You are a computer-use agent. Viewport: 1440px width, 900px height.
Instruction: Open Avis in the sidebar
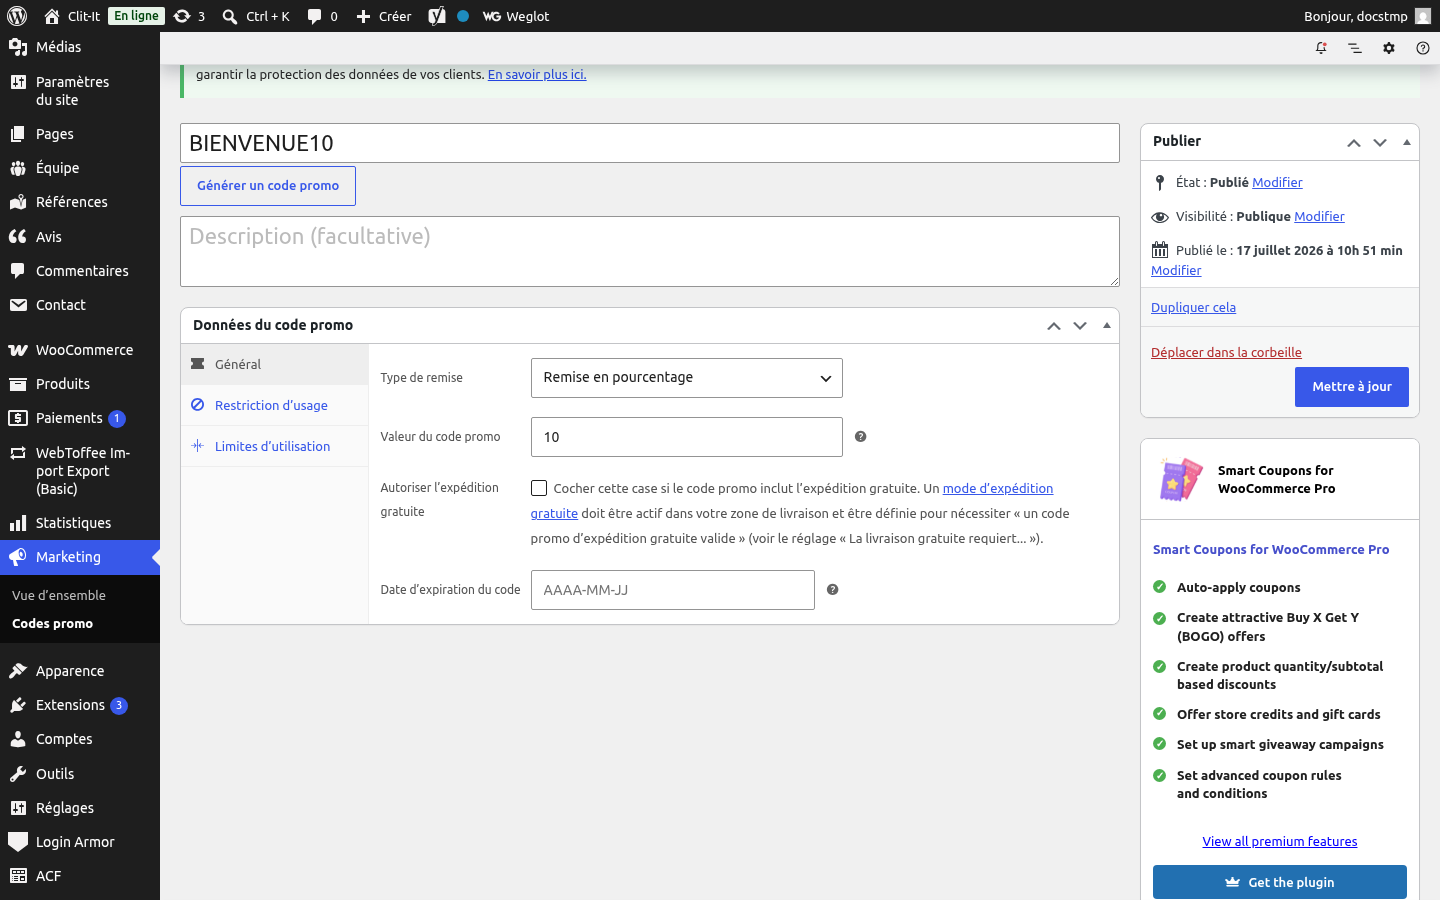click(80, 237)
